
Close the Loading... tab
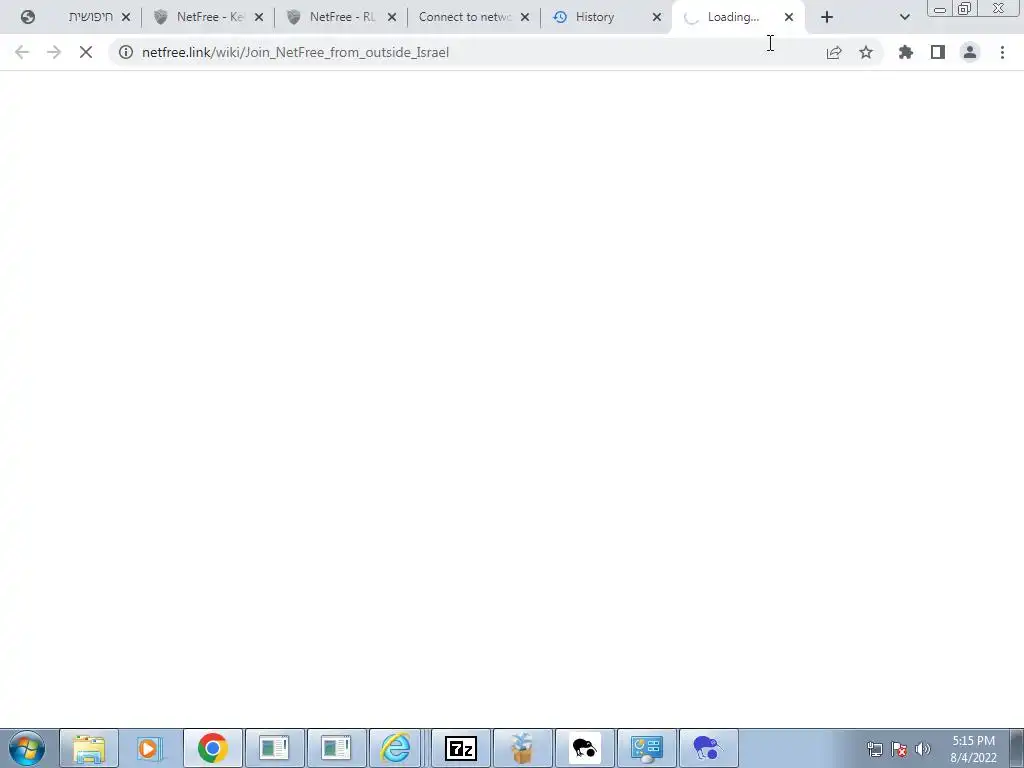(x=789, y=18)
